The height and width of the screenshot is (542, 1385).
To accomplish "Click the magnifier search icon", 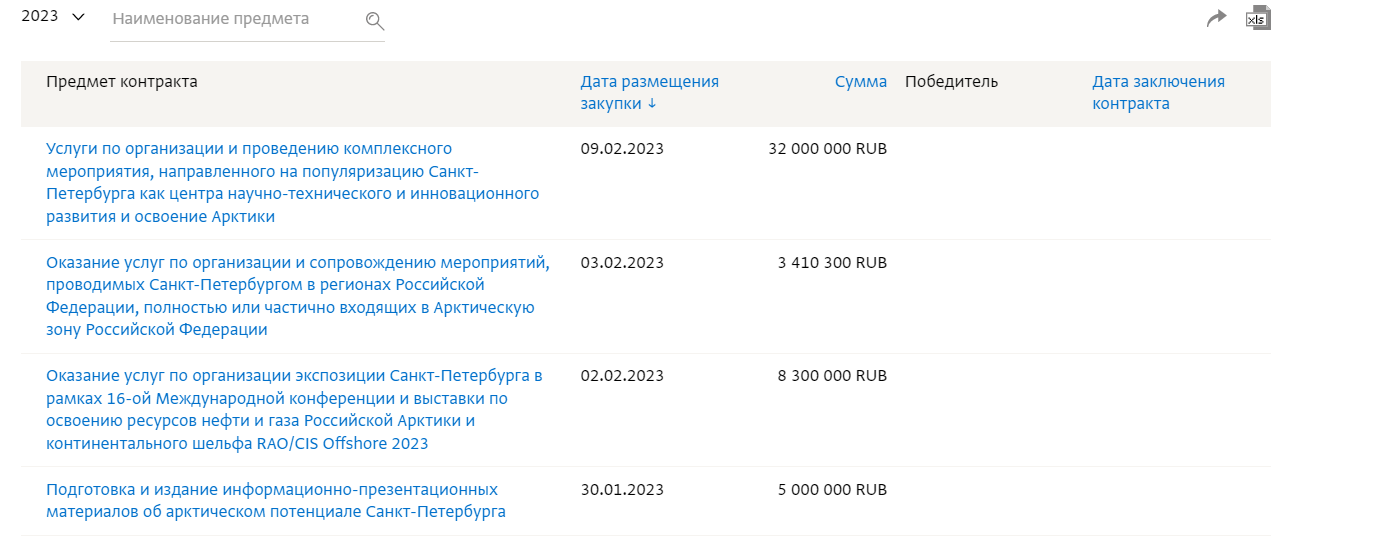I will click(375, 21).
